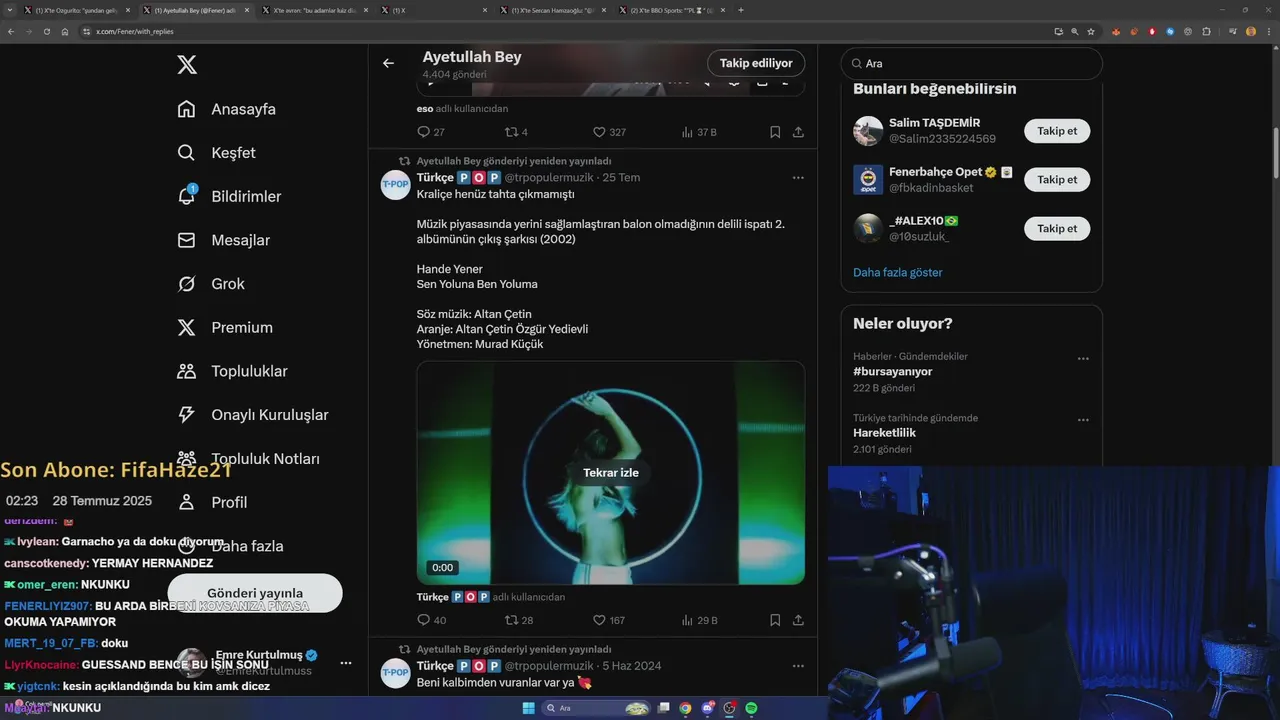This screenshot has height=720, width=1280.
Task: Open more options on the 25 Tem post
Action: (x=798, y=178)
